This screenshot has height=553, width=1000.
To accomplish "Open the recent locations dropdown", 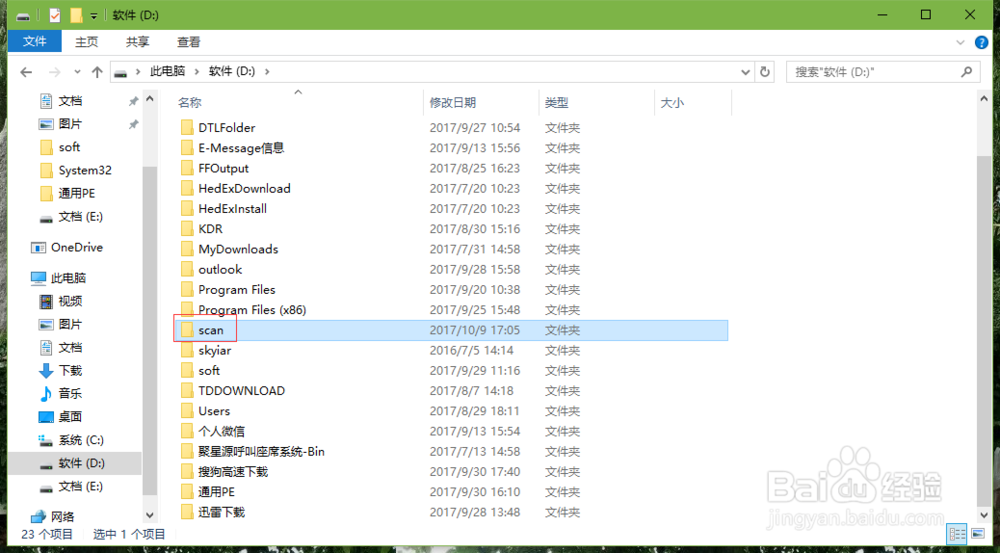I will 77,72.
